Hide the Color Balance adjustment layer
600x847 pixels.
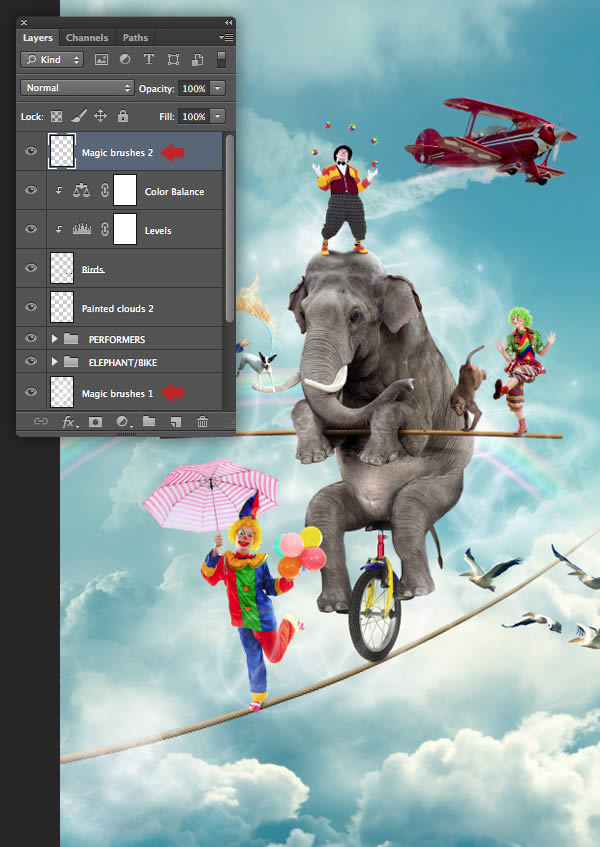tap(31, 190)
